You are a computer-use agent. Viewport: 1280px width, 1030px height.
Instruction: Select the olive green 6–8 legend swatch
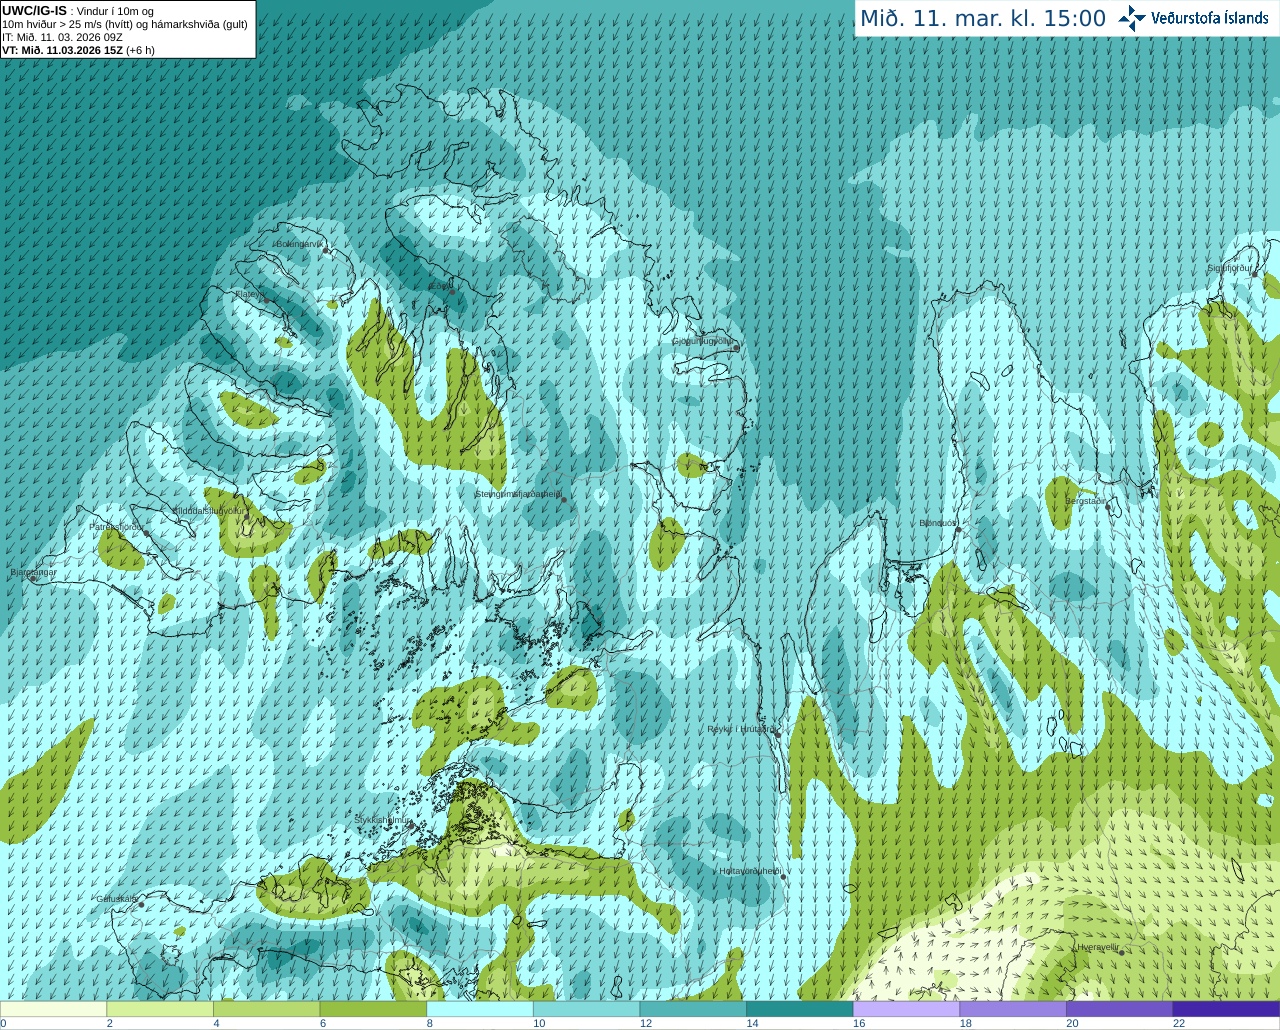pyautogui.click(x=373, y=1009)
